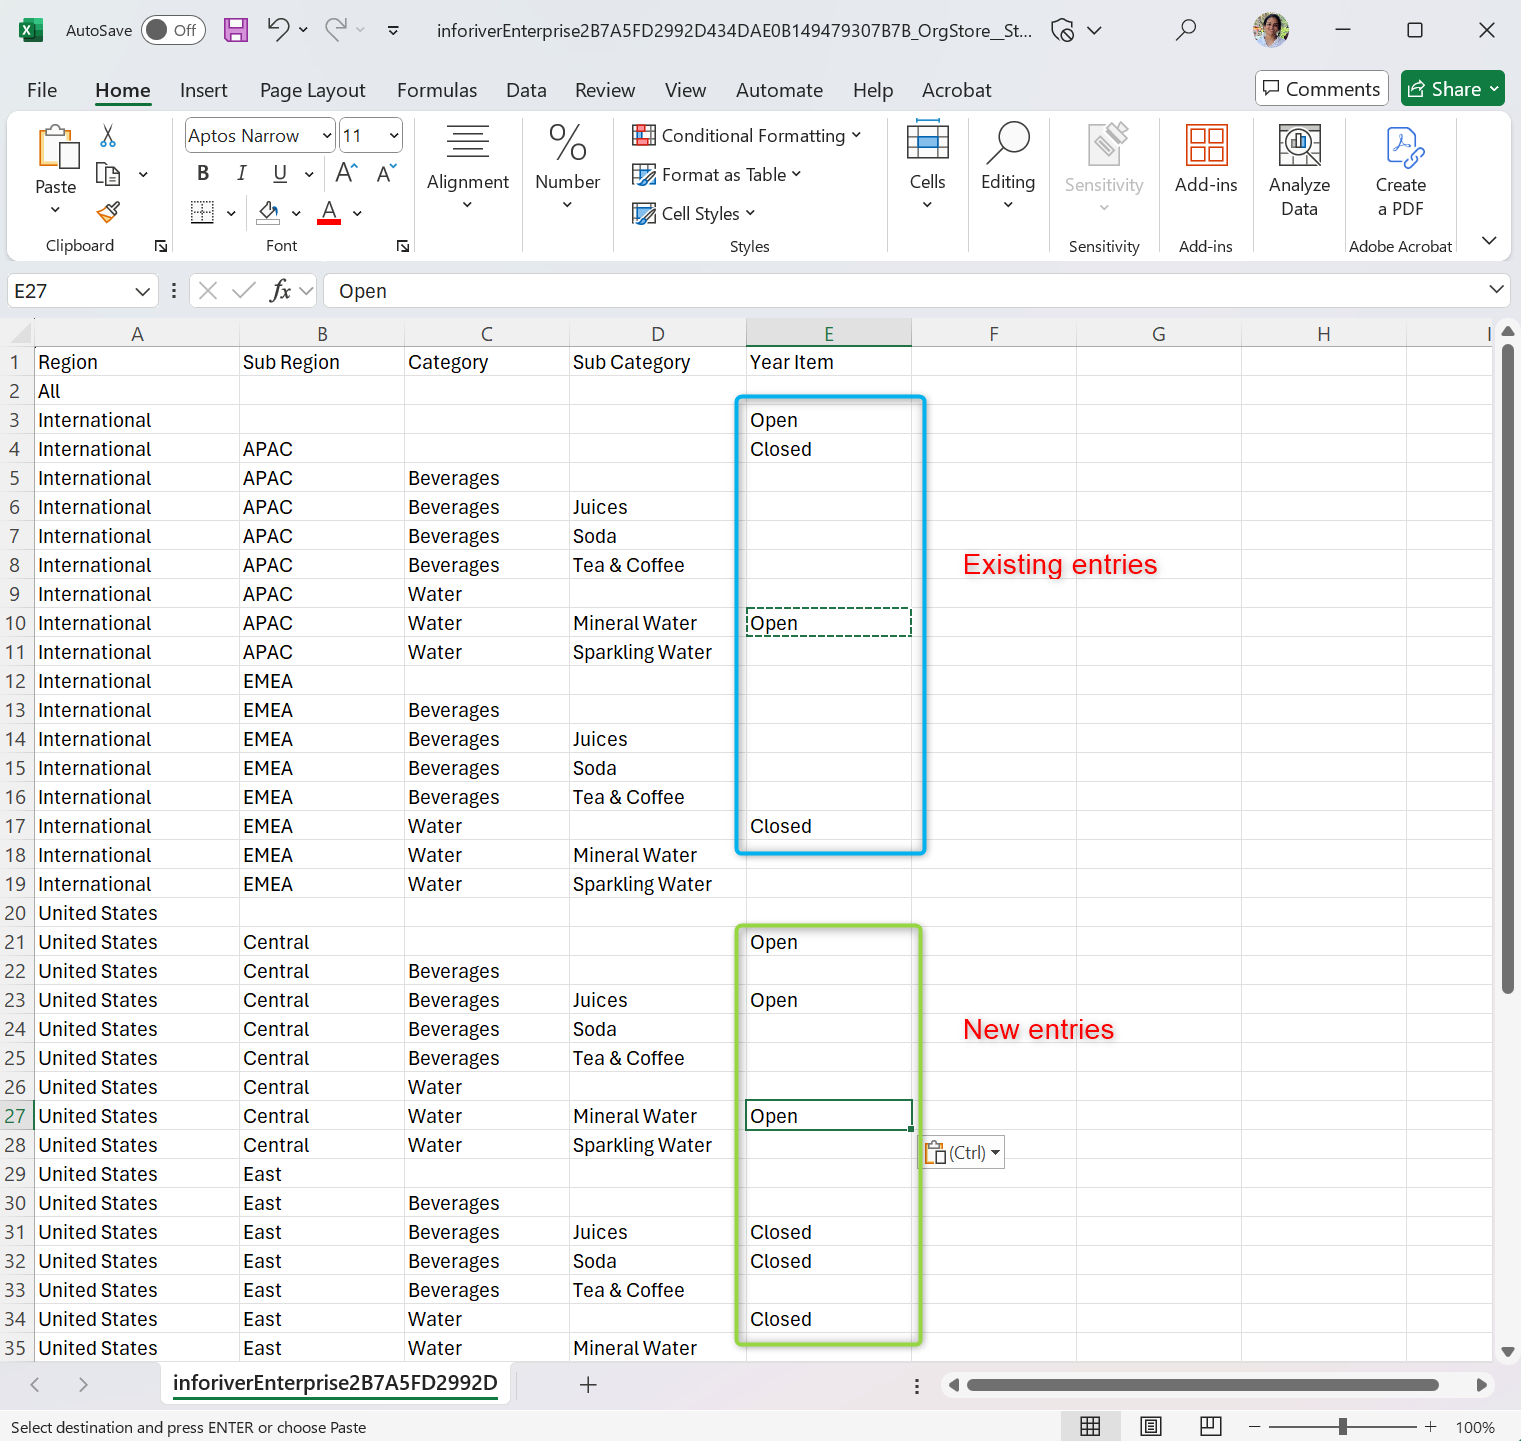This screenshot has height=1441, width=1521.
Task: Adjust the zoom slider handle
Action: coord(1342,1427)
